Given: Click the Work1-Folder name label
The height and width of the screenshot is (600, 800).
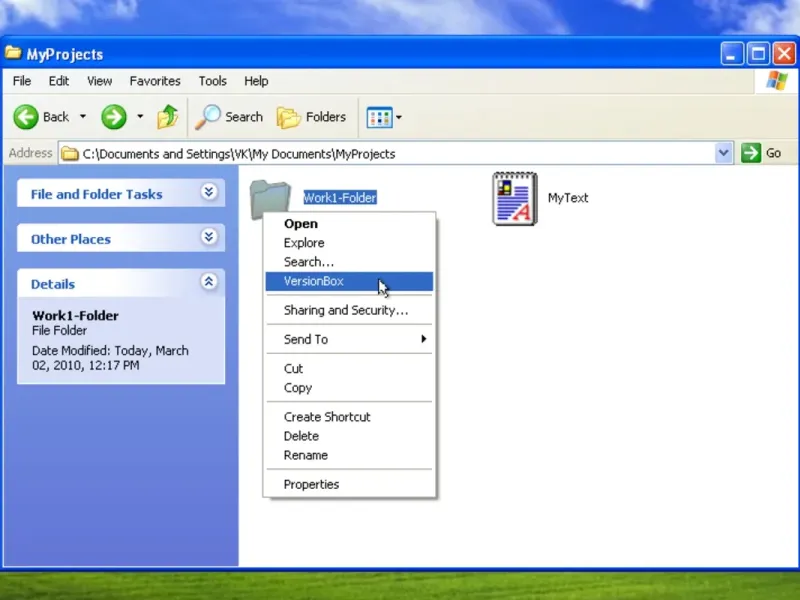Looking at the screenshot, I should pos(340,197).
